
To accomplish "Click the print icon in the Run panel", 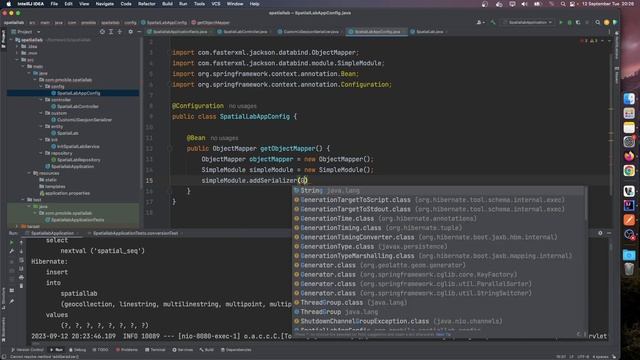I will point(21,278).
